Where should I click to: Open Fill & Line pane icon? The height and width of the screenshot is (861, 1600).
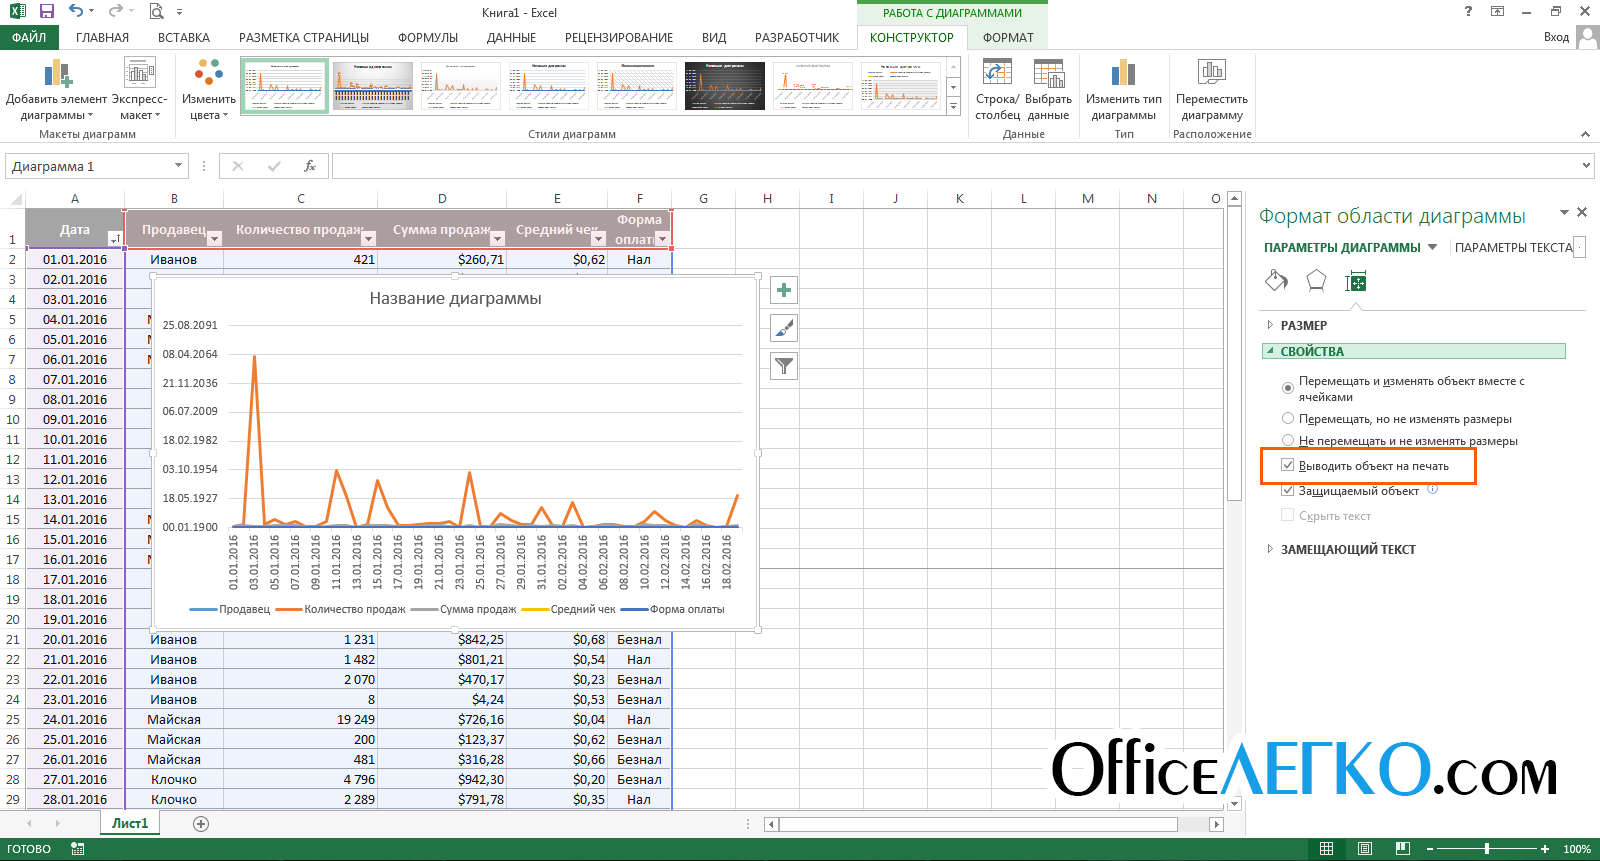coord(1276,281)
